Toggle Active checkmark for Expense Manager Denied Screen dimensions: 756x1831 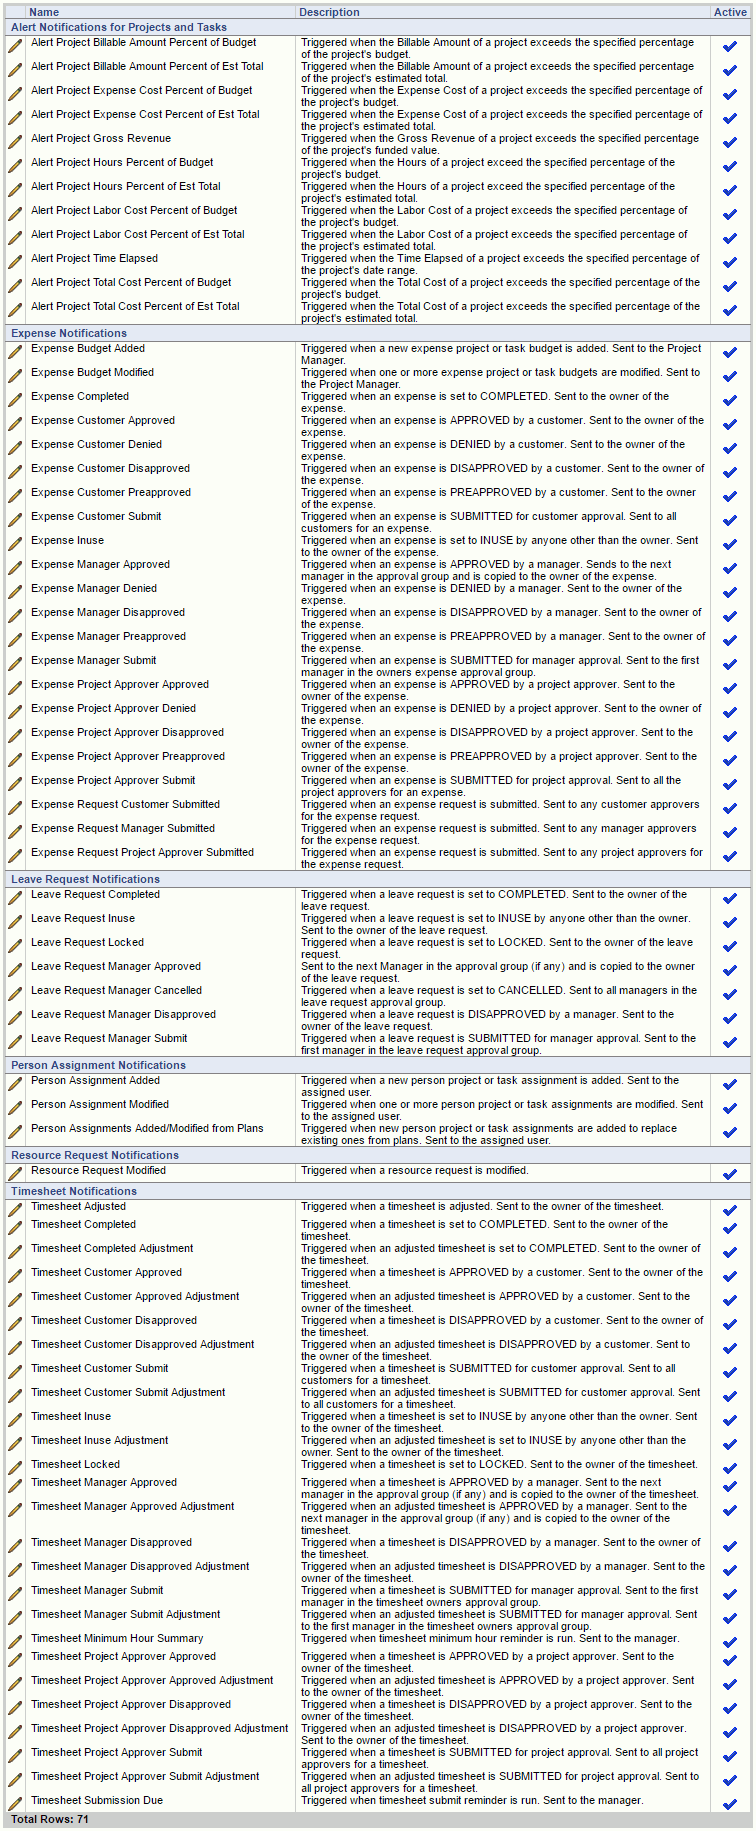(730, 592)
